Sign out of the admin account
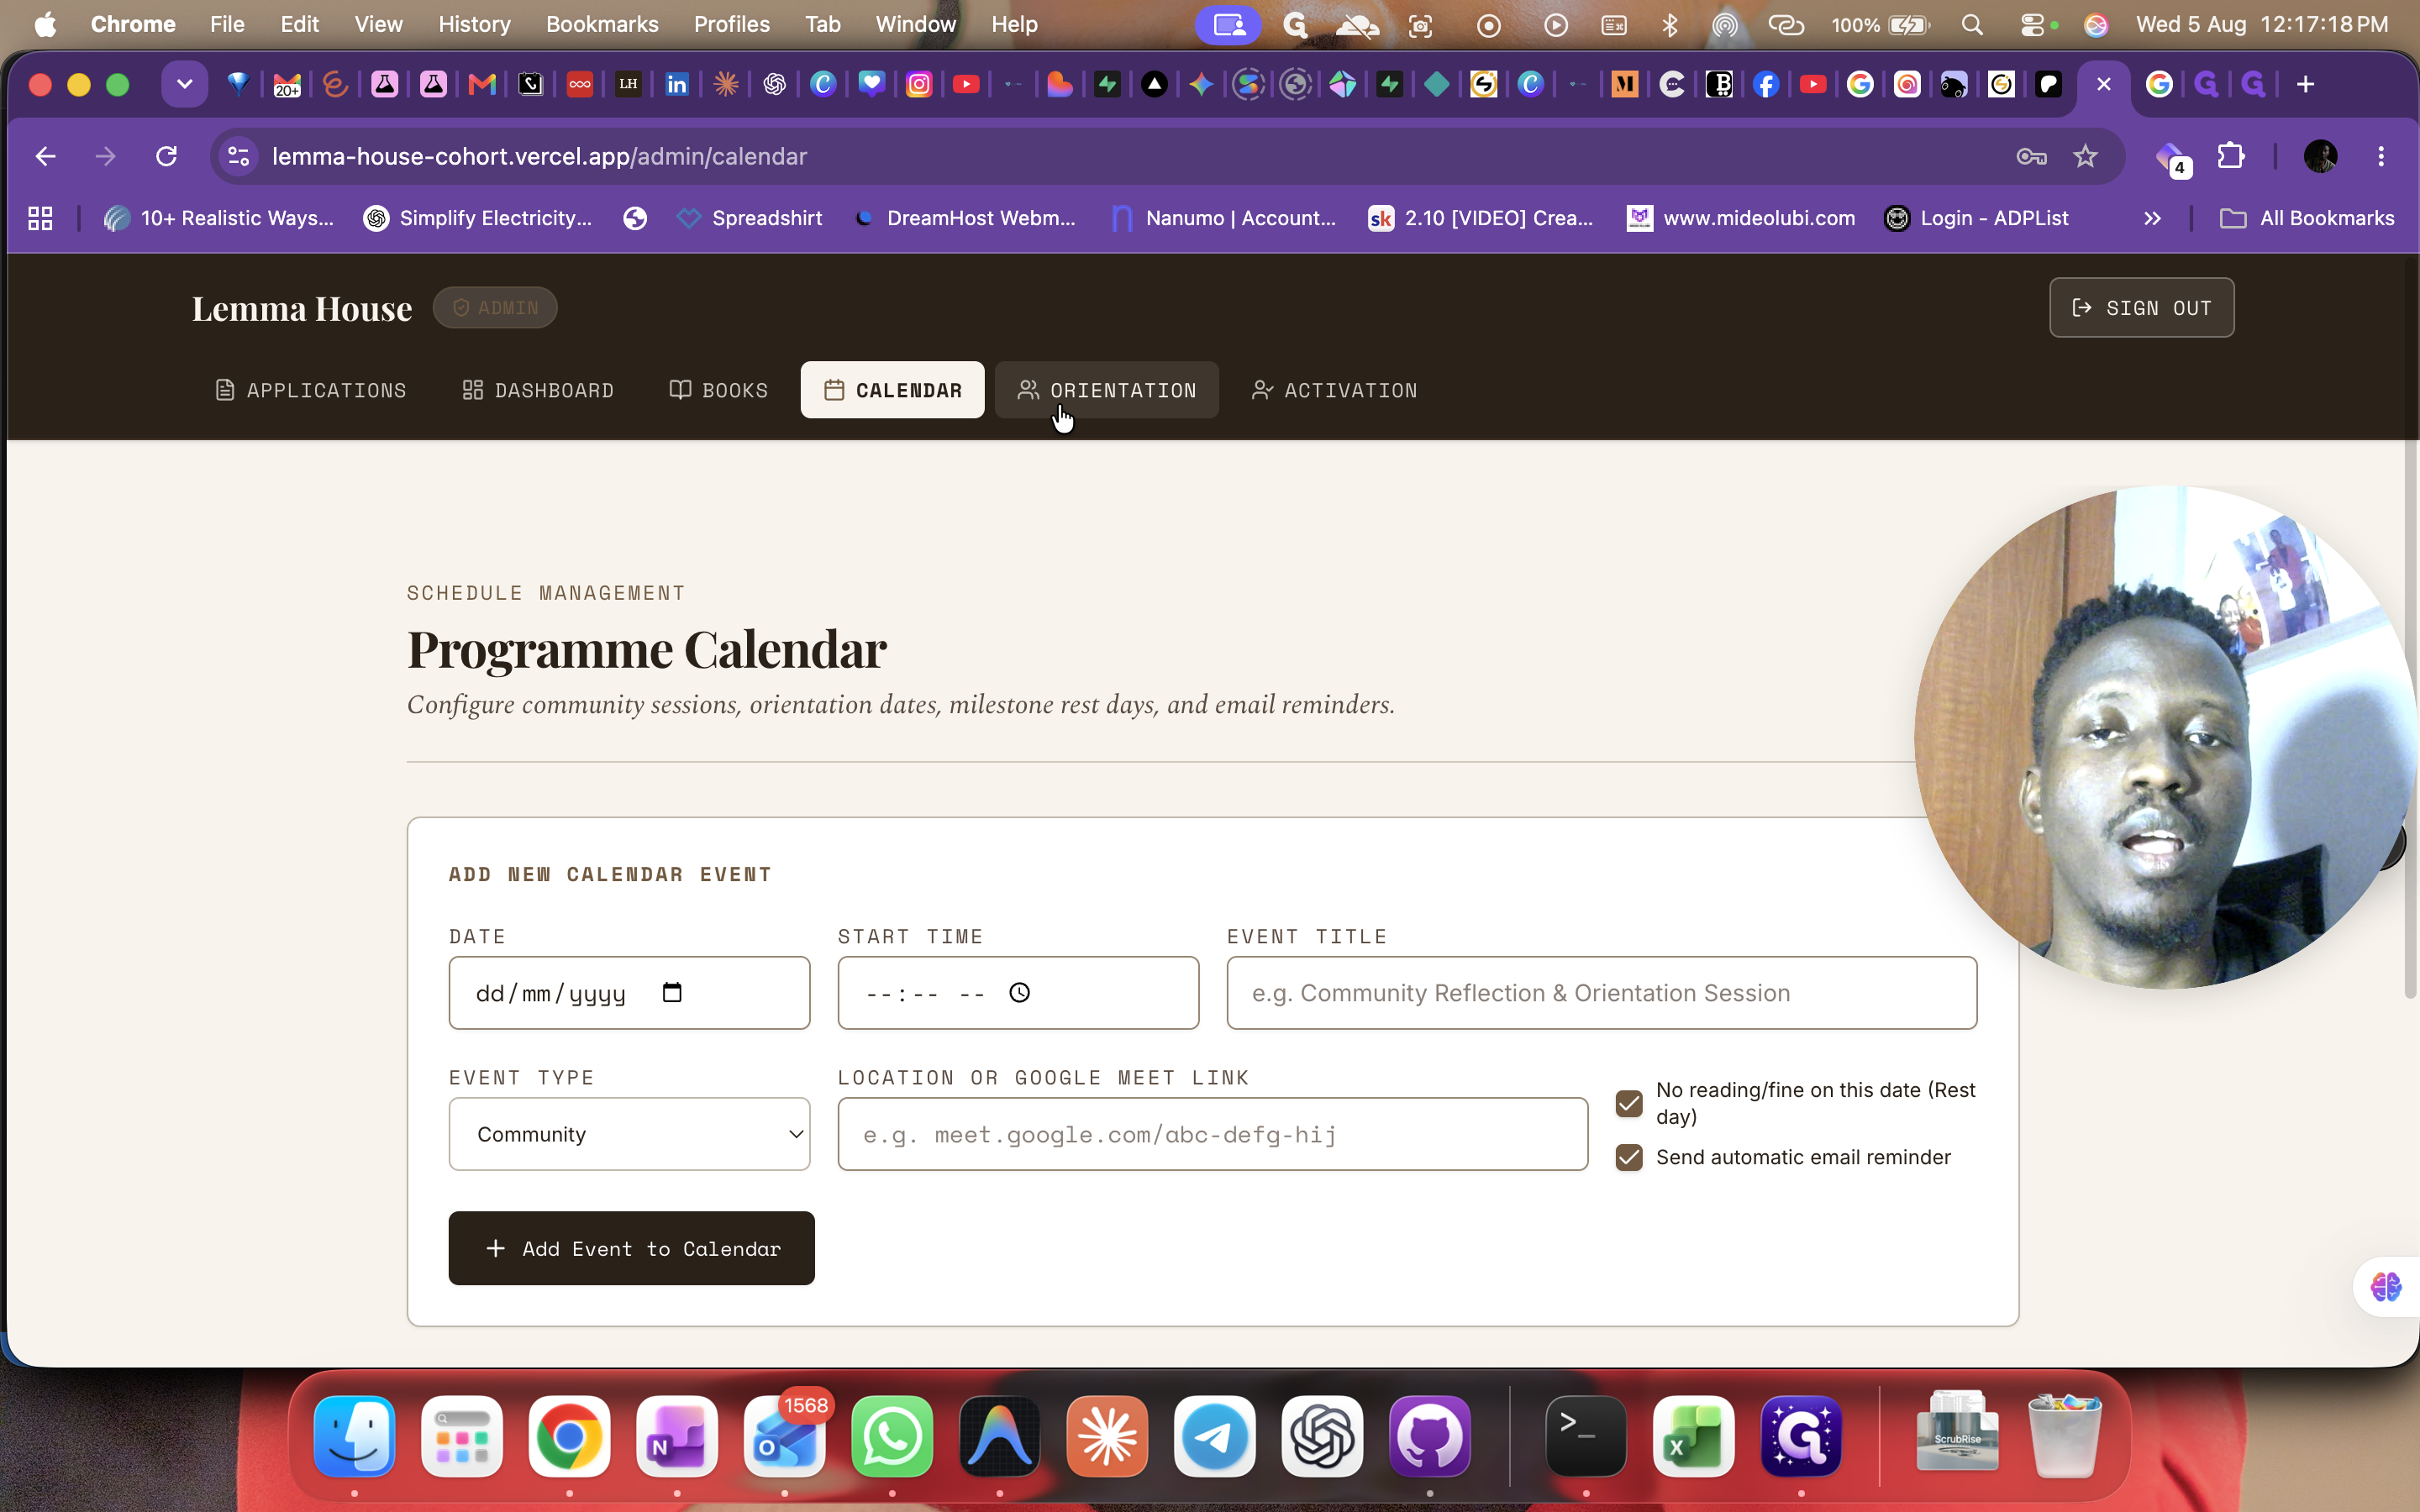Screen dimensions: 2420x1512 (2141, 308)
